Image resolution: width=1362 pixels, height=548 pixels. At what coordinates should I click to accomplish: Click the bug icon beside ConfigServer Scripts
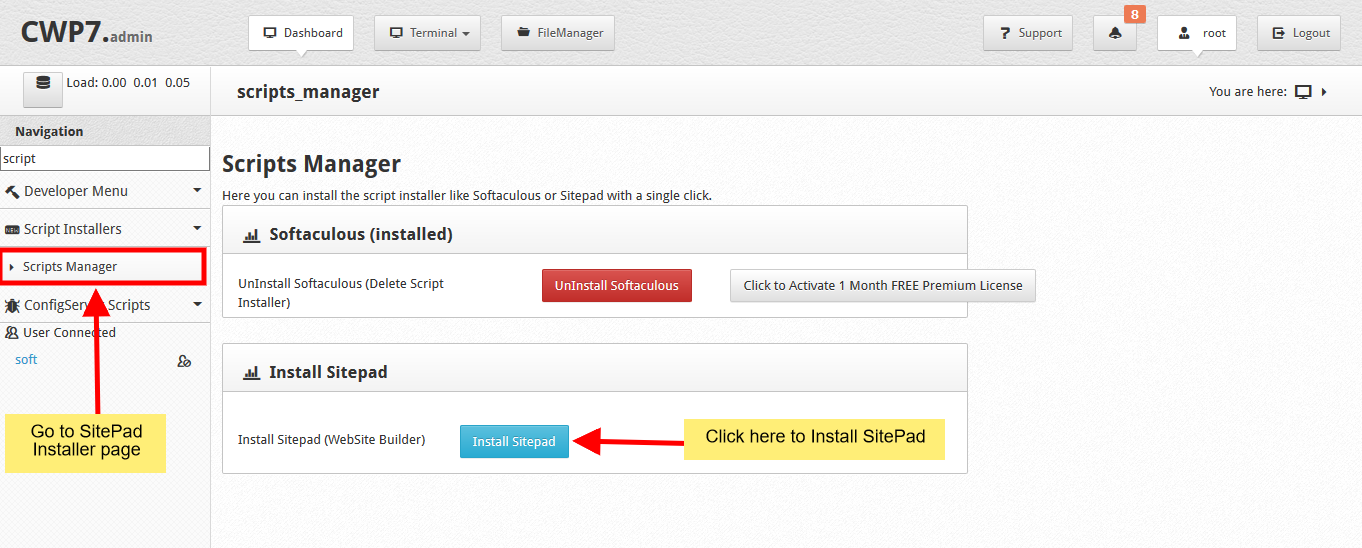[12, 305]
